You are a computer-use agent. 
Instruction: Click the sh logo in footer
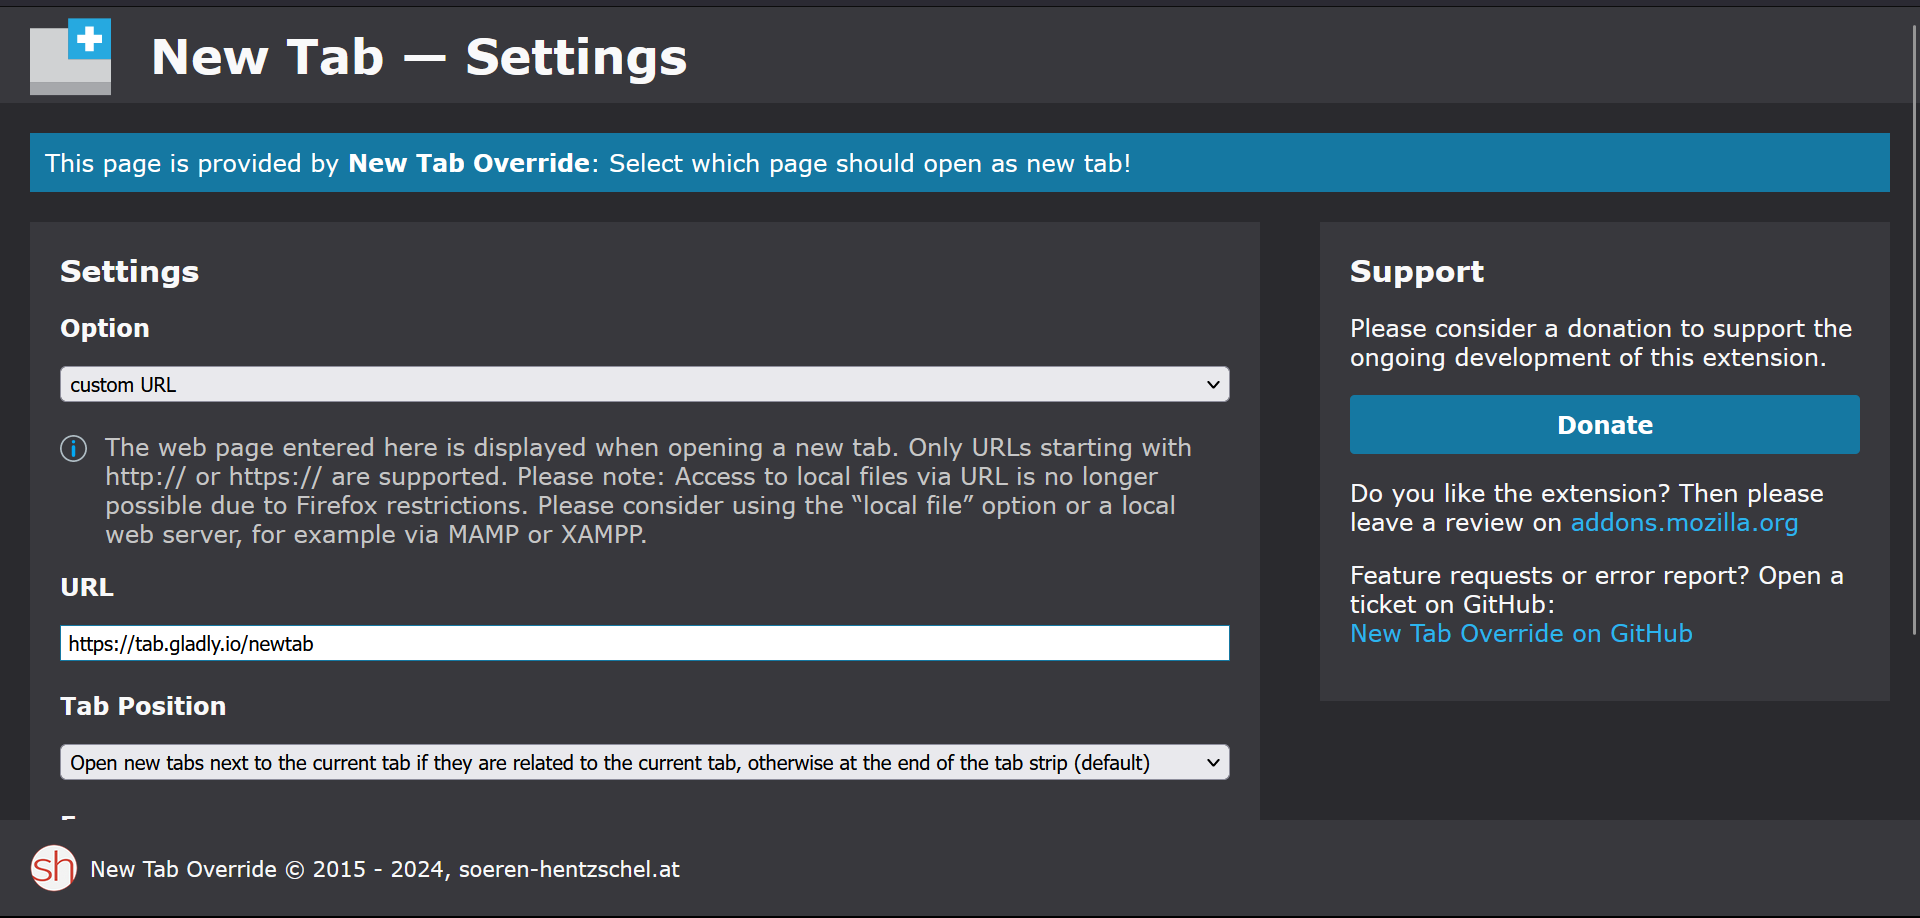click(54, 868)
